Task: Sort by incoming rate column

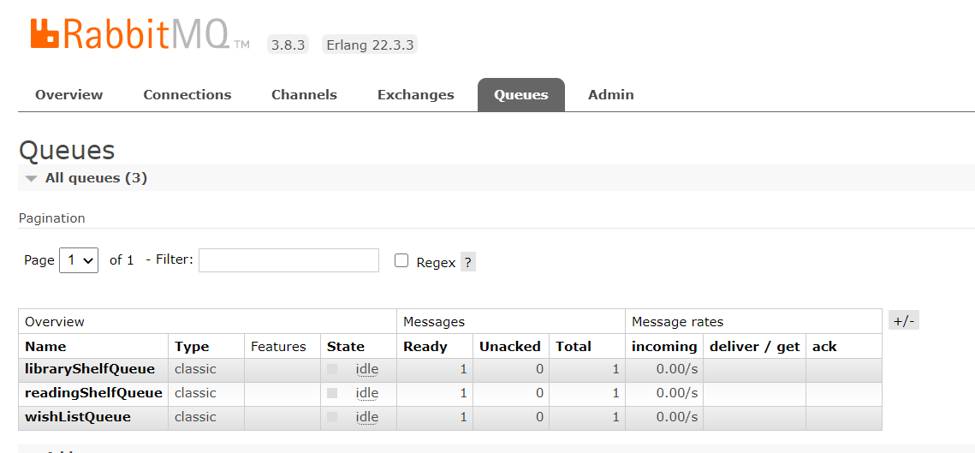Action: pos(664,347)
